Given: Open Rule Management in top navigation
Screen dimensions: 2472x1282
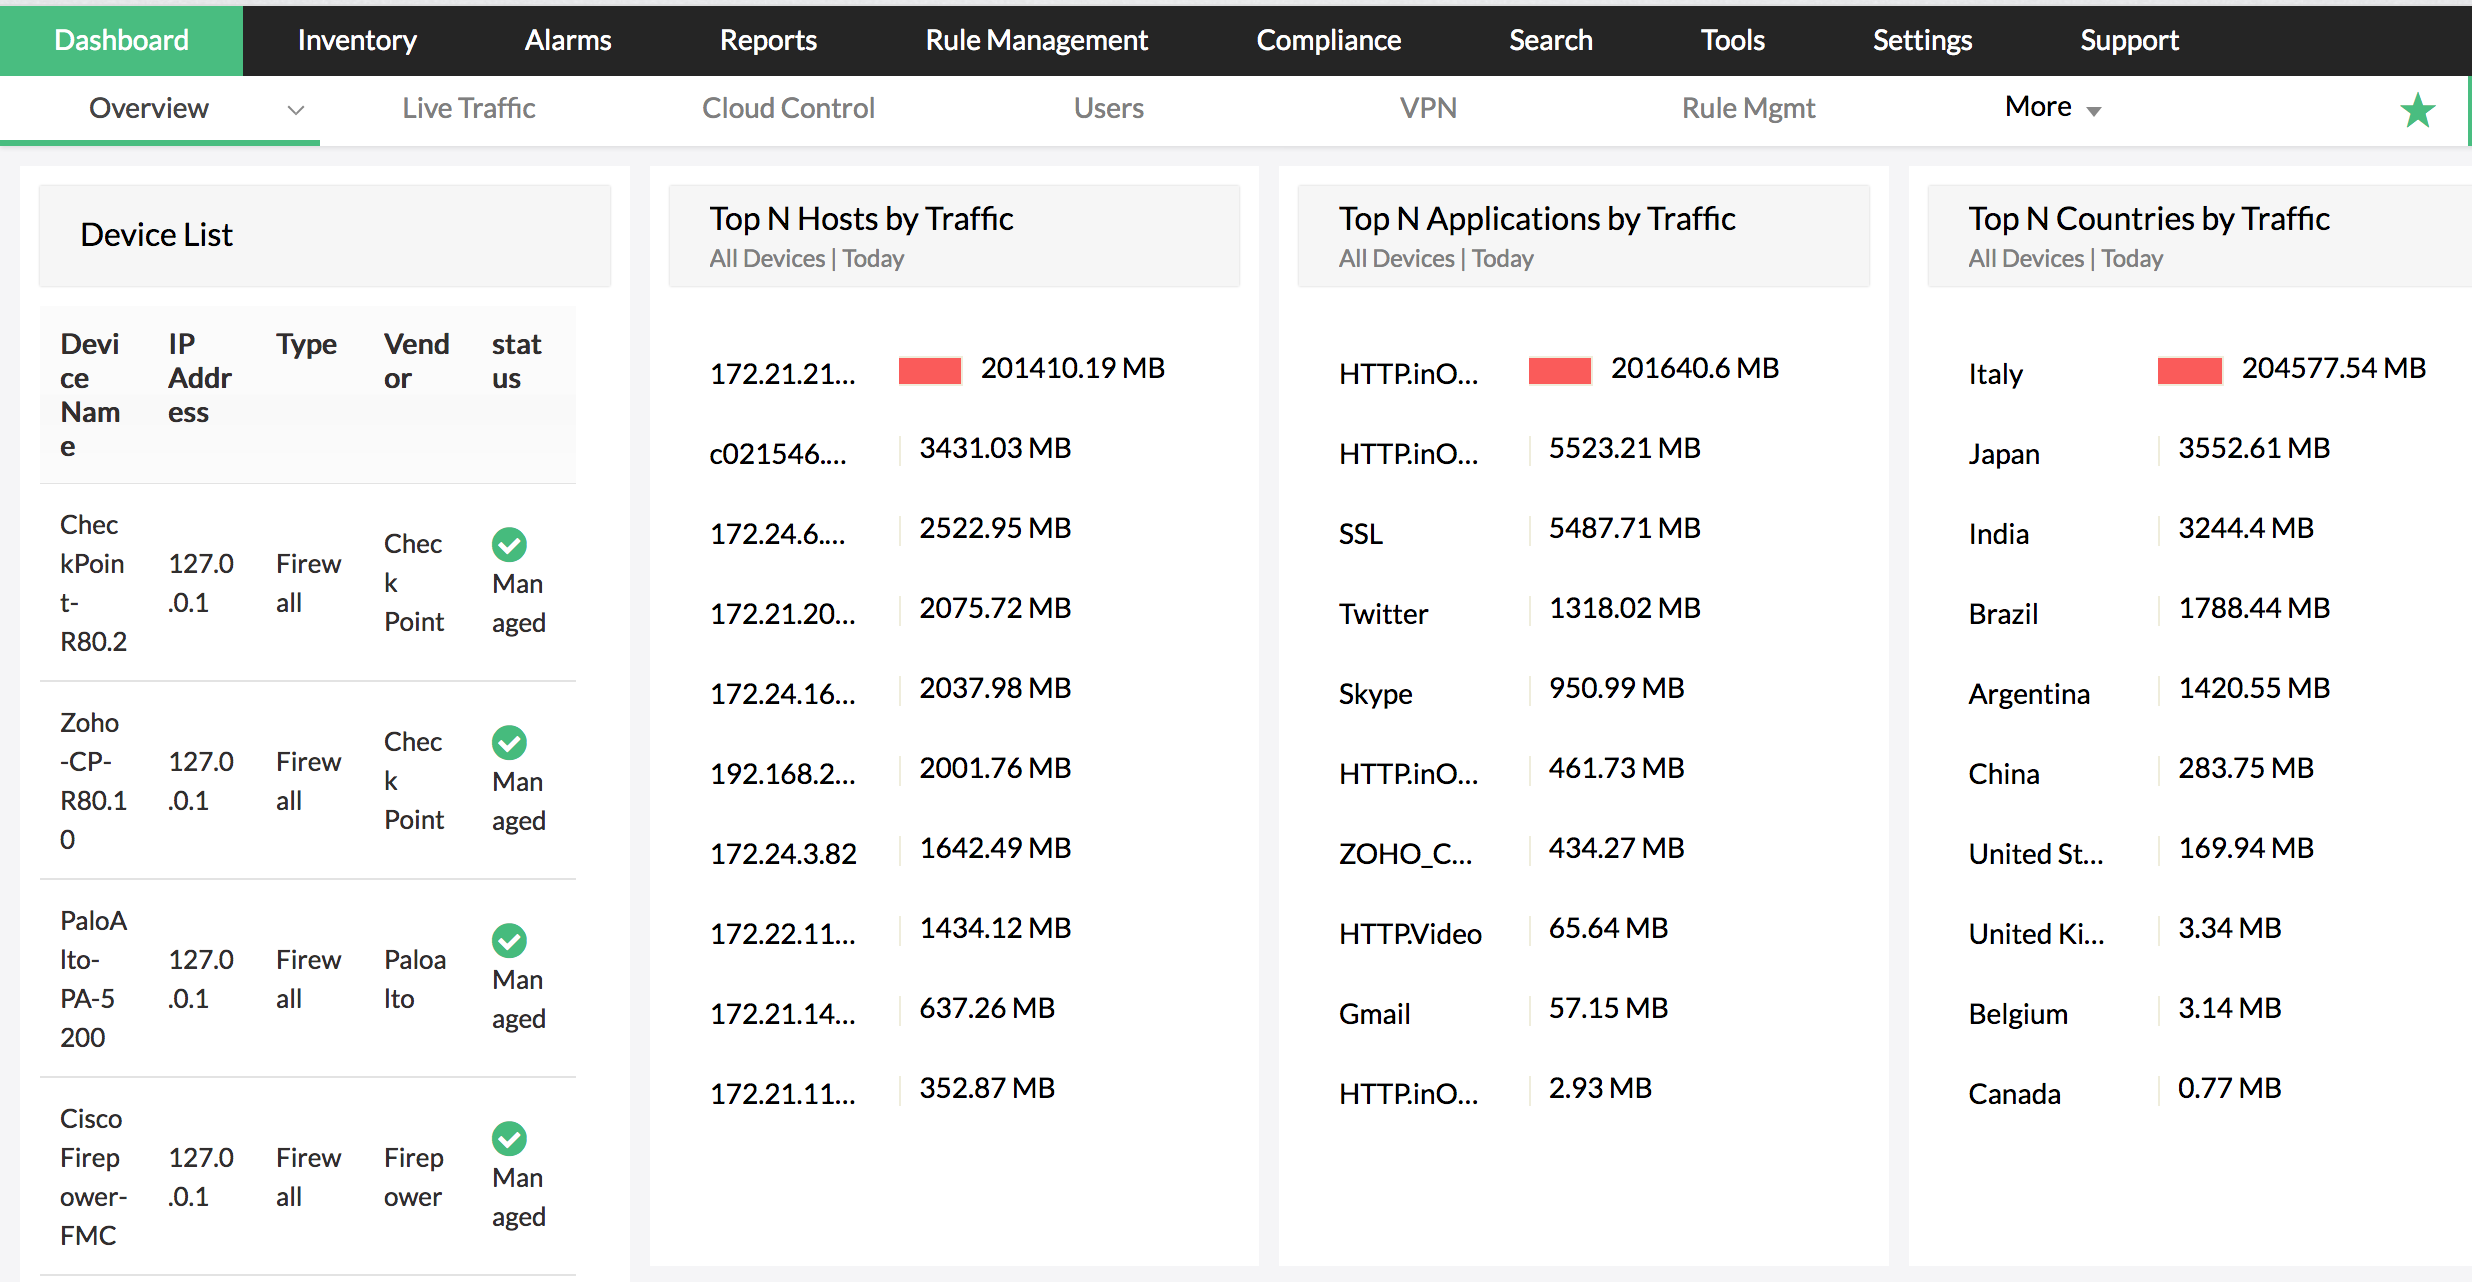Looking at the screenshot, I should (x=1036, y=40).
